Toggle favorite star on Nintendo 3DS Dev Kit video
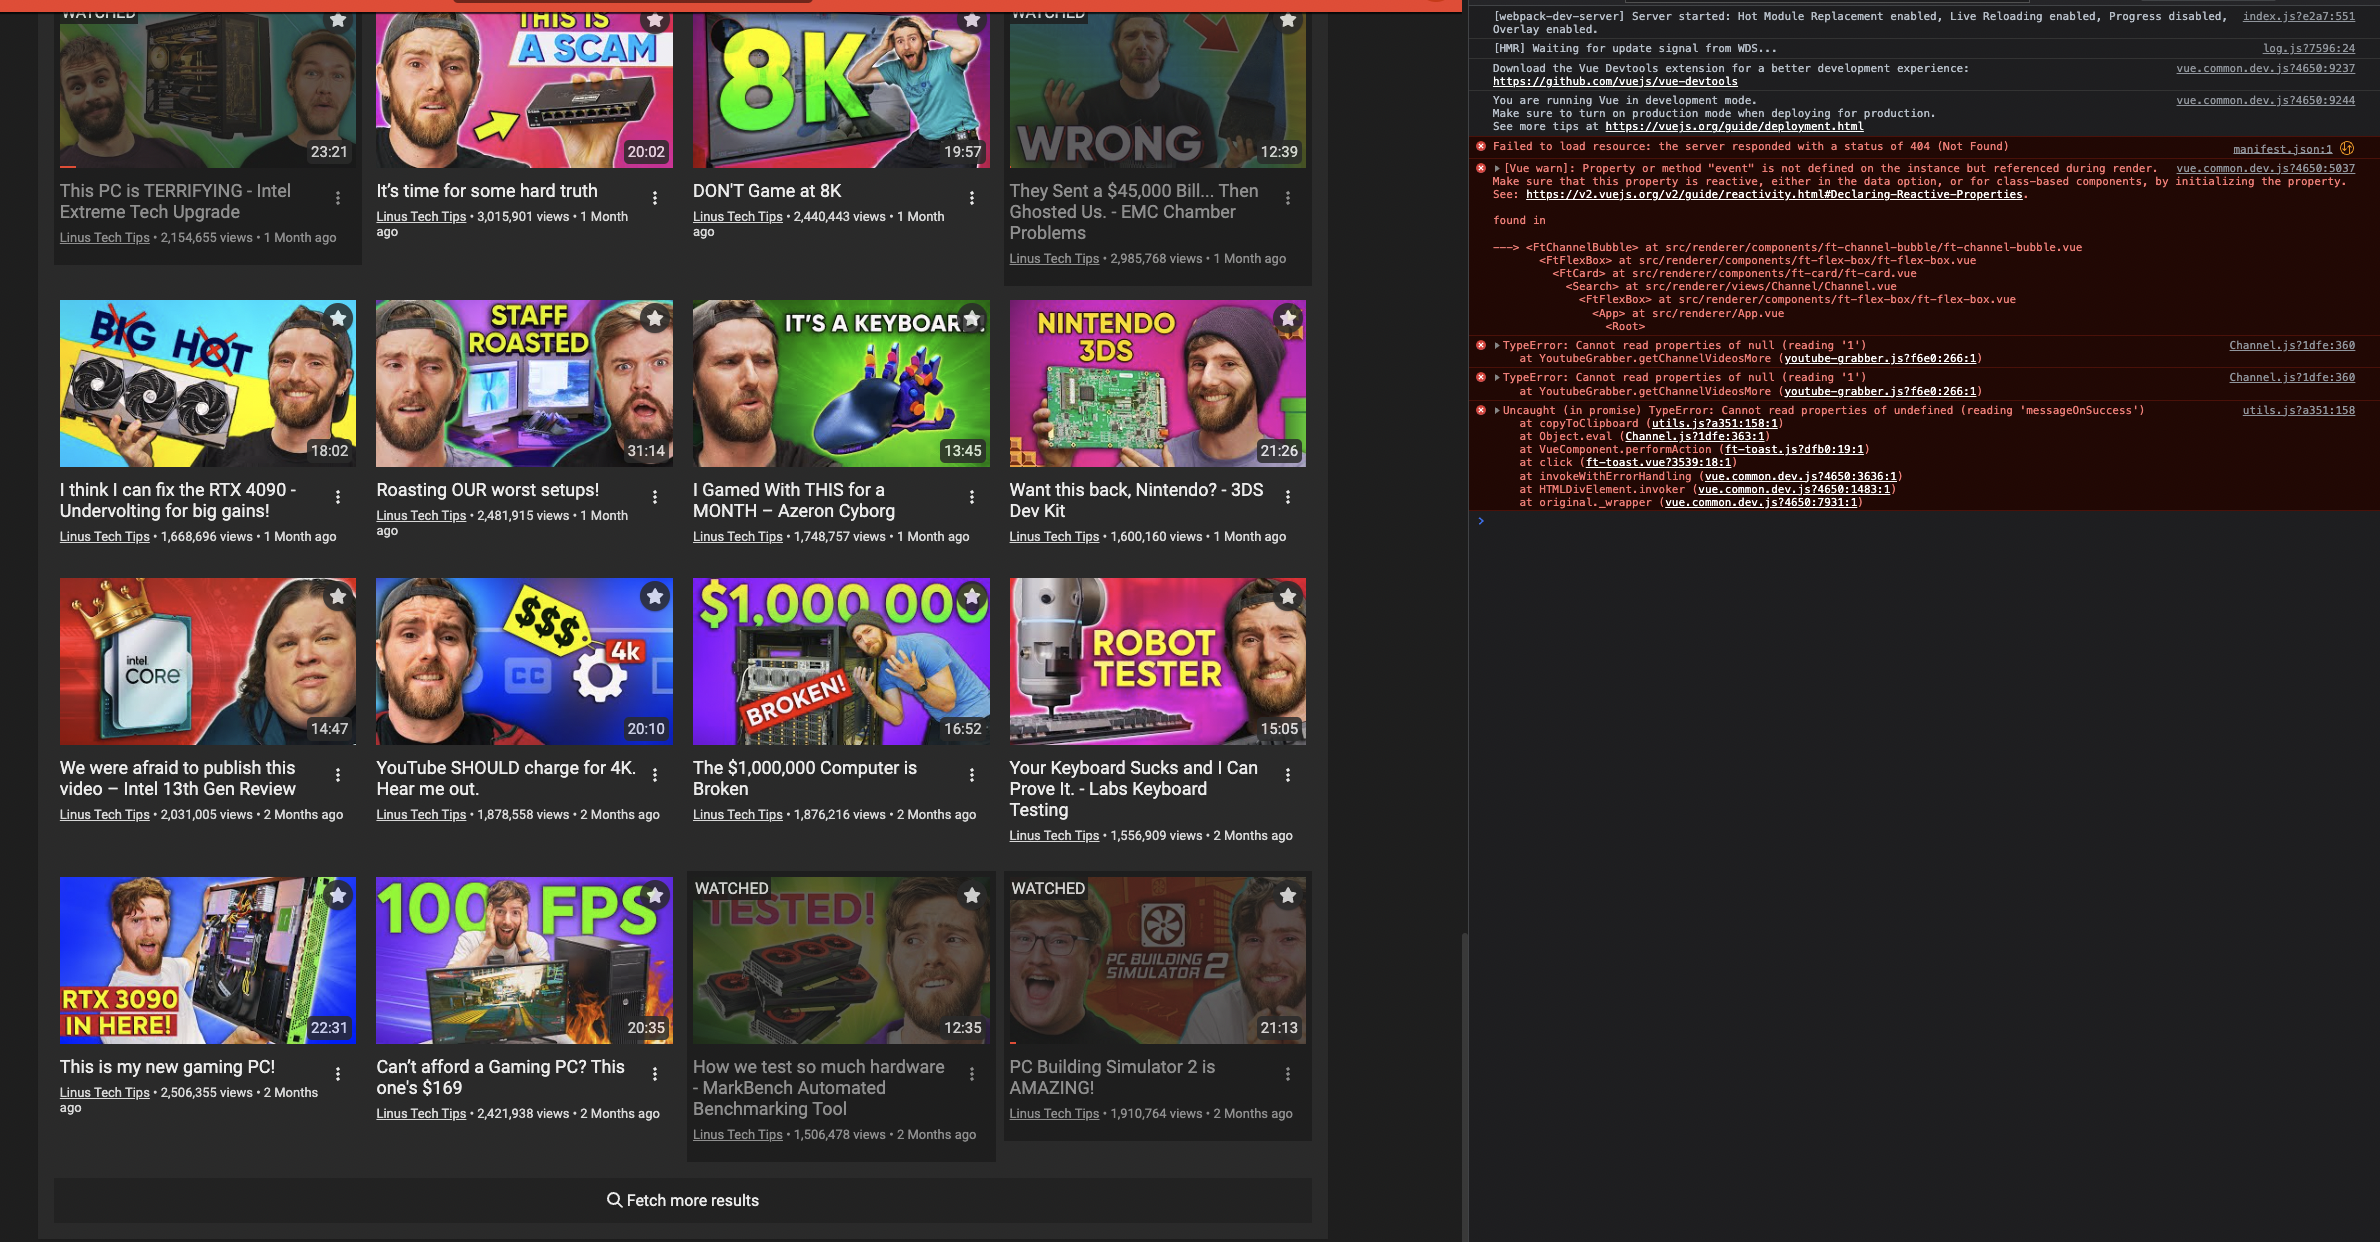Viewport: 2380px width, 1242px height. [1288, 318]
